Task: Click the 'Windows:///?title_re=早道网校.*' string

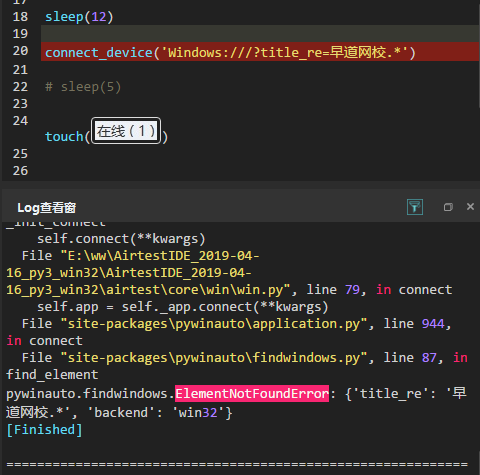Action: [x=284, y=53]
